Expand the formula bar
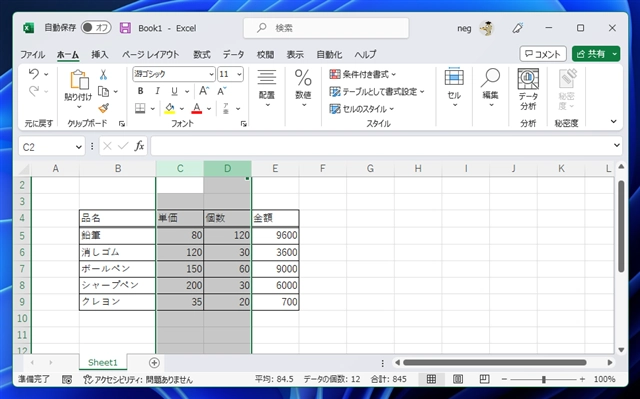640x399 pixels. tap(617, 145)
